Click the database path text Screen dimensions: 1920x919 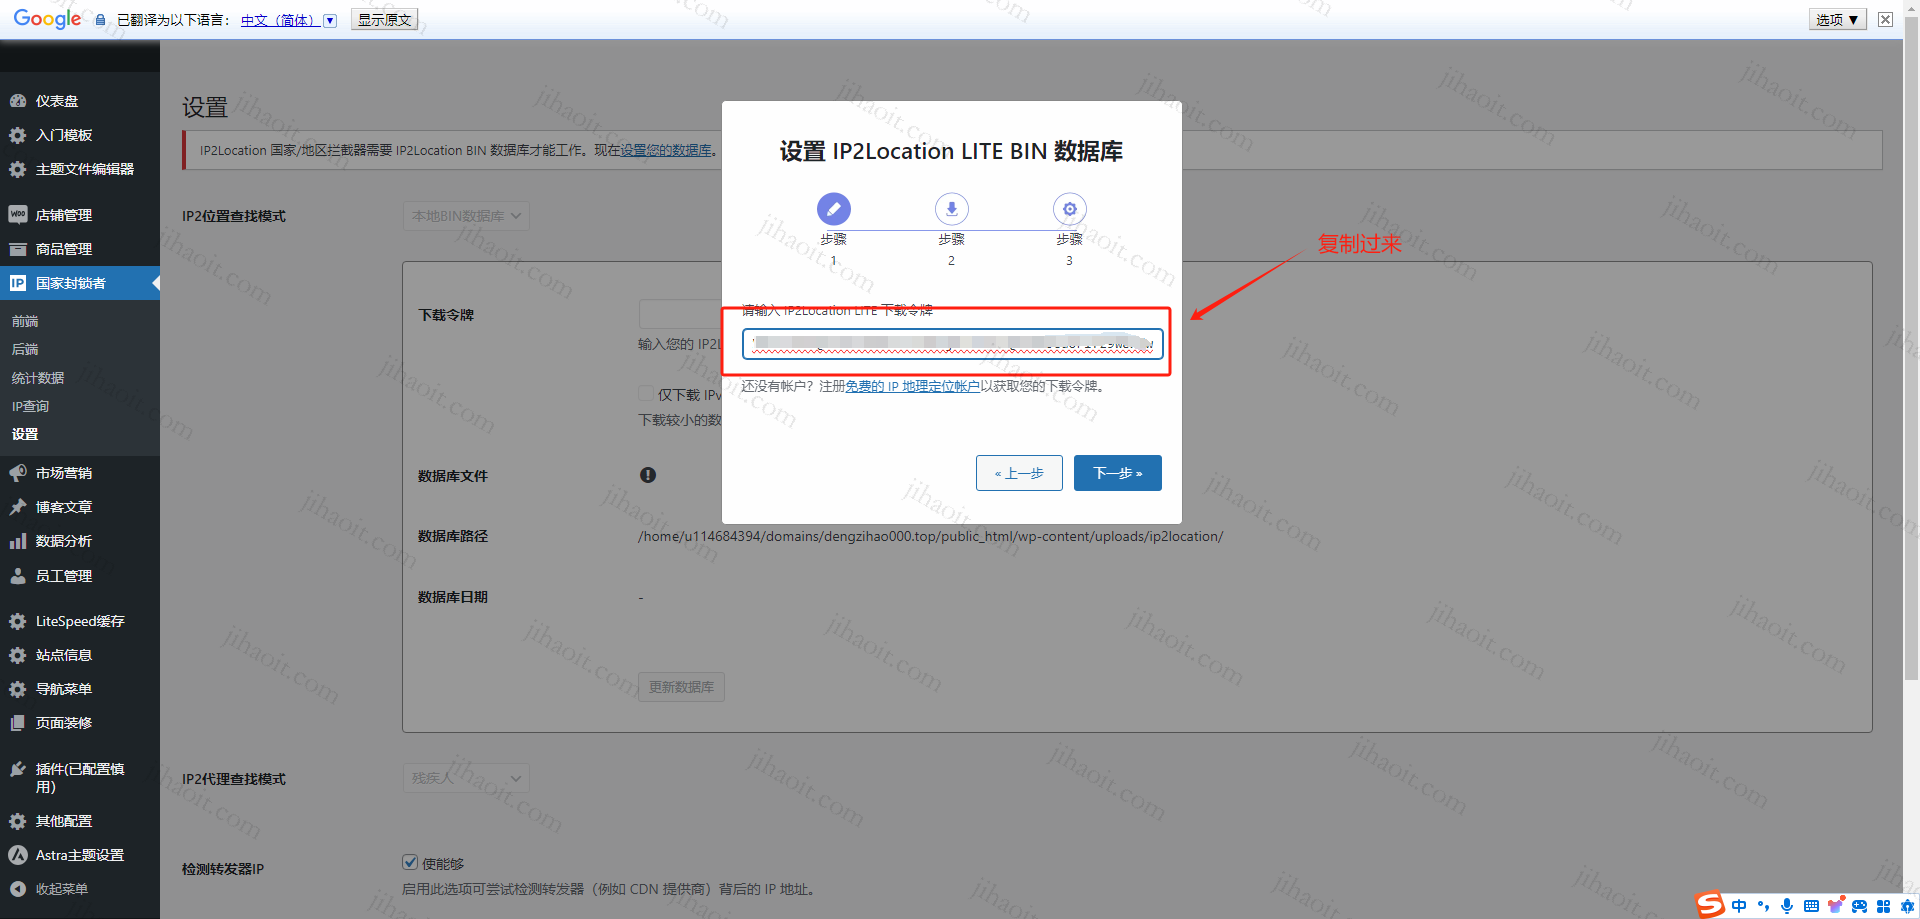click(930, 536)
